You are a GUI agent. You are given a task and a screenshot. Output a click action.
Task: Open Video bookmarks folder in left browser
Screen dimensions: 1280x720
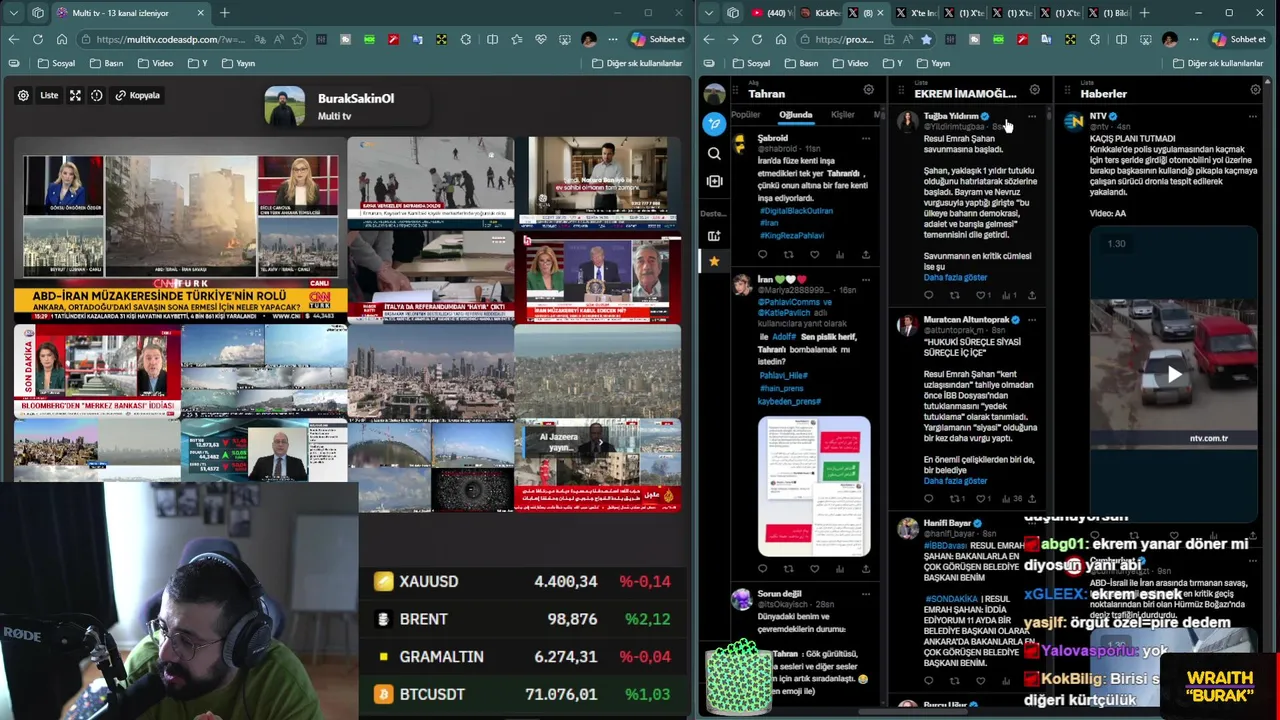click(x=155, y=63)
